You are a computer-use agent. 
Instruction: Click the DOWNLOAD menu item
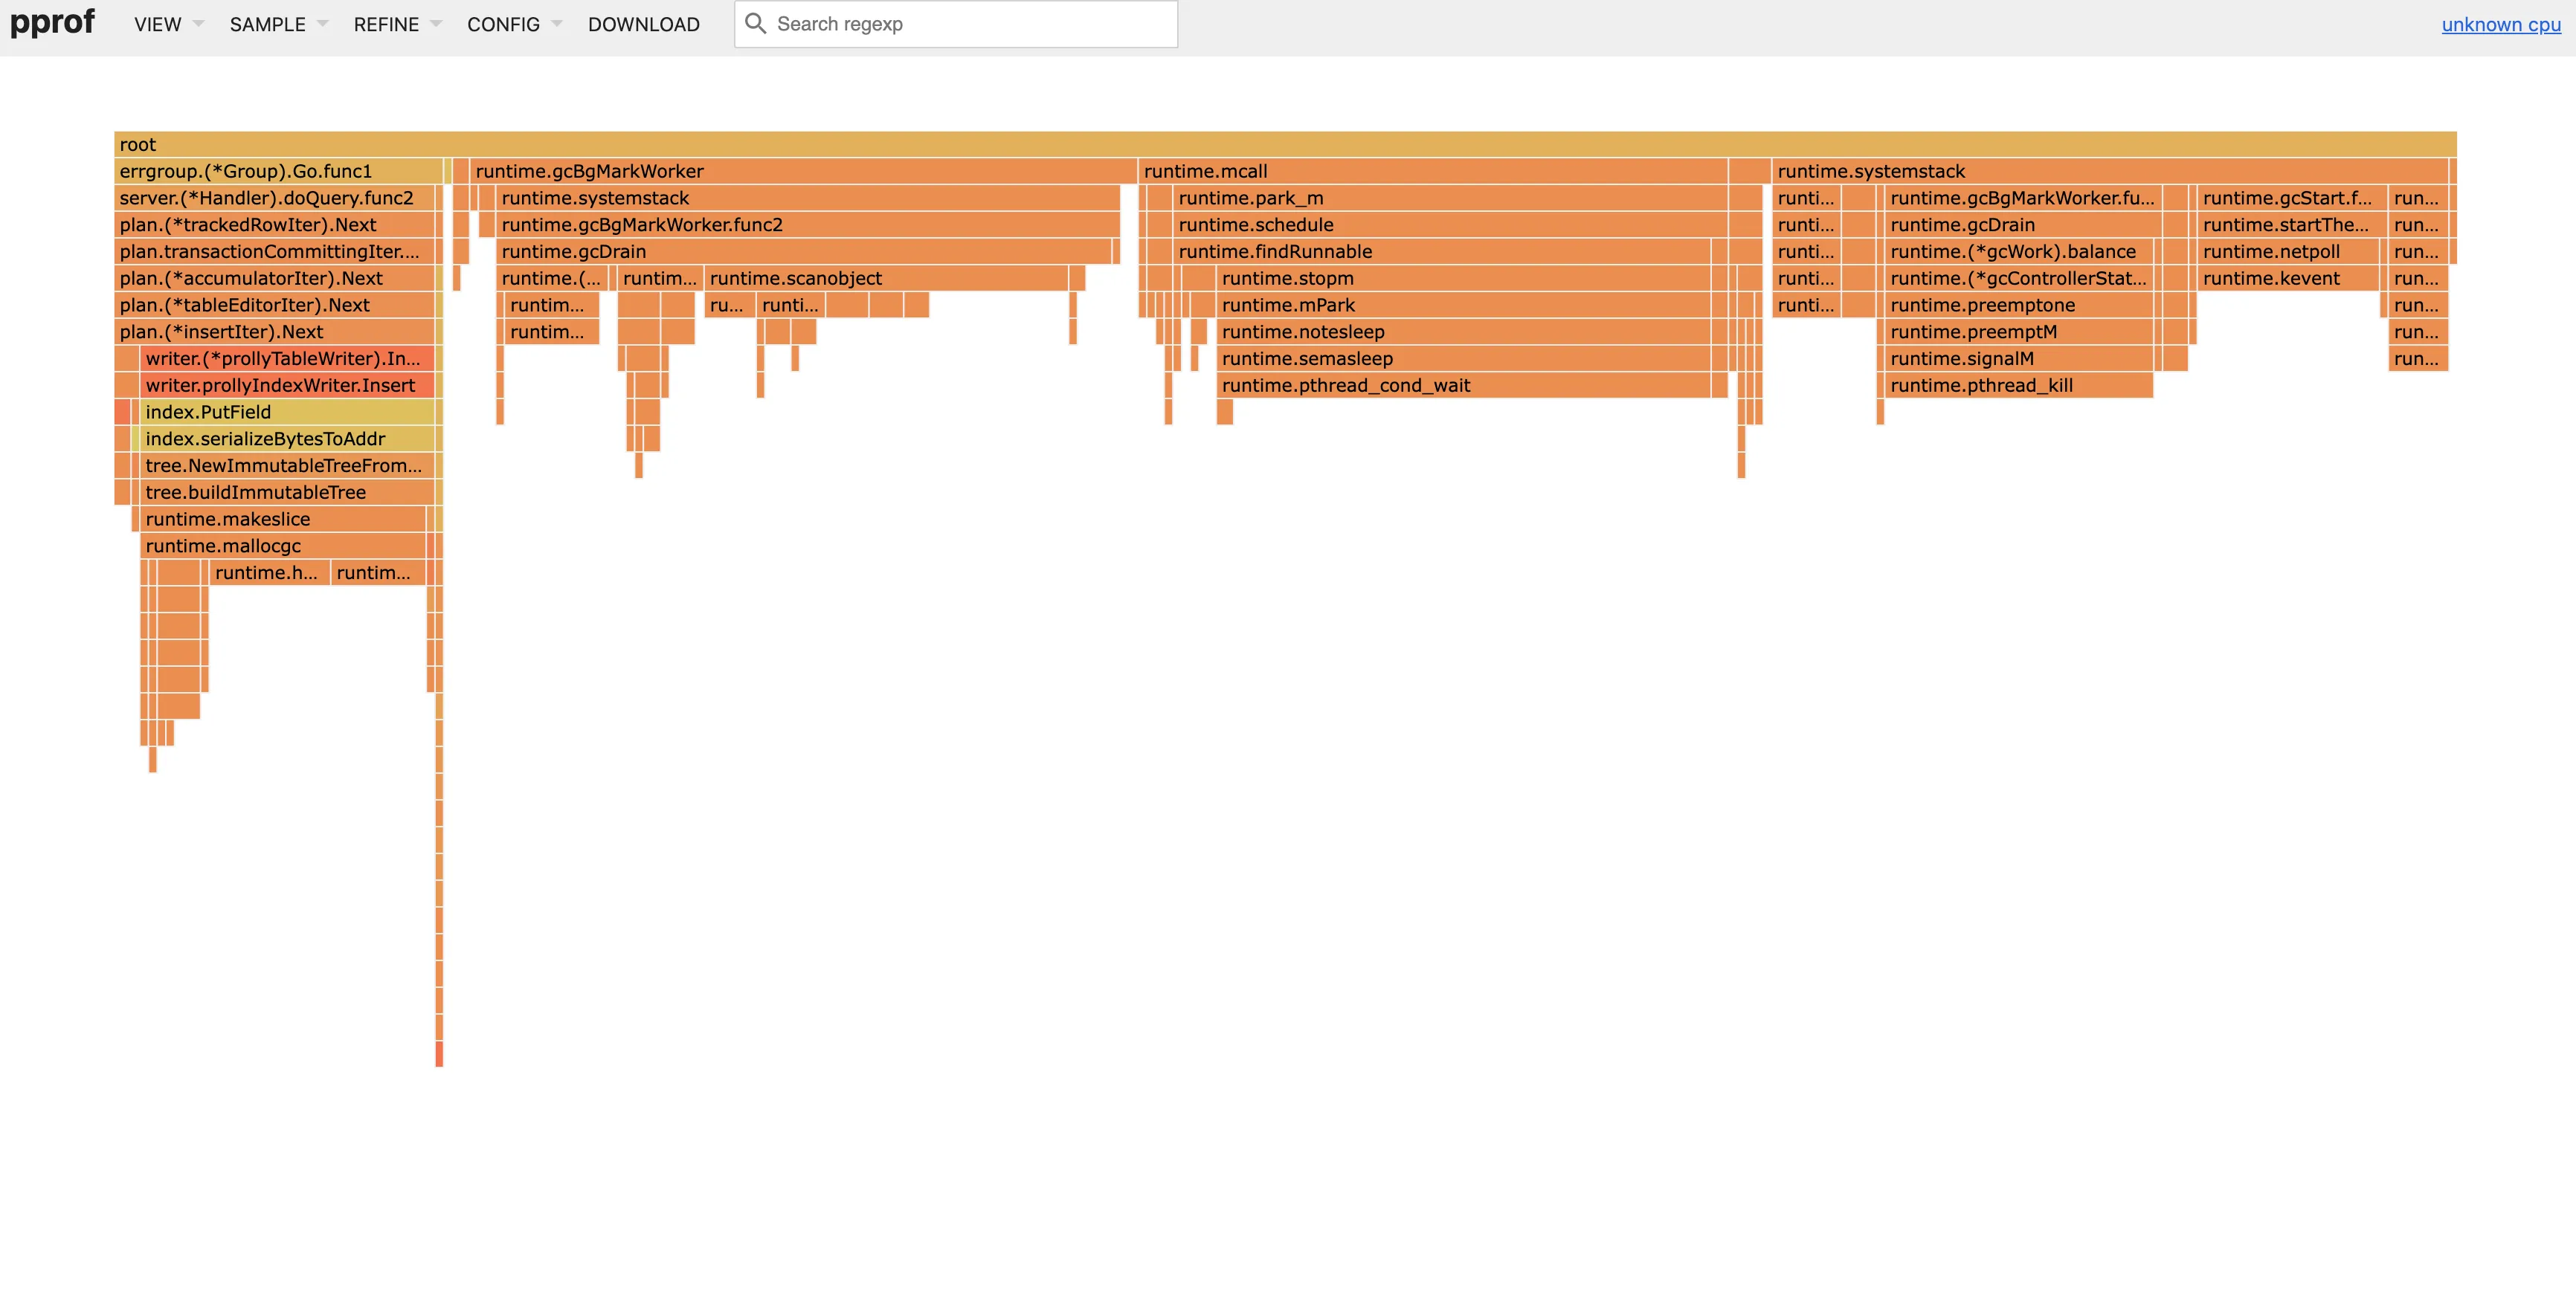pyautogui.click(x=643, y=25)
